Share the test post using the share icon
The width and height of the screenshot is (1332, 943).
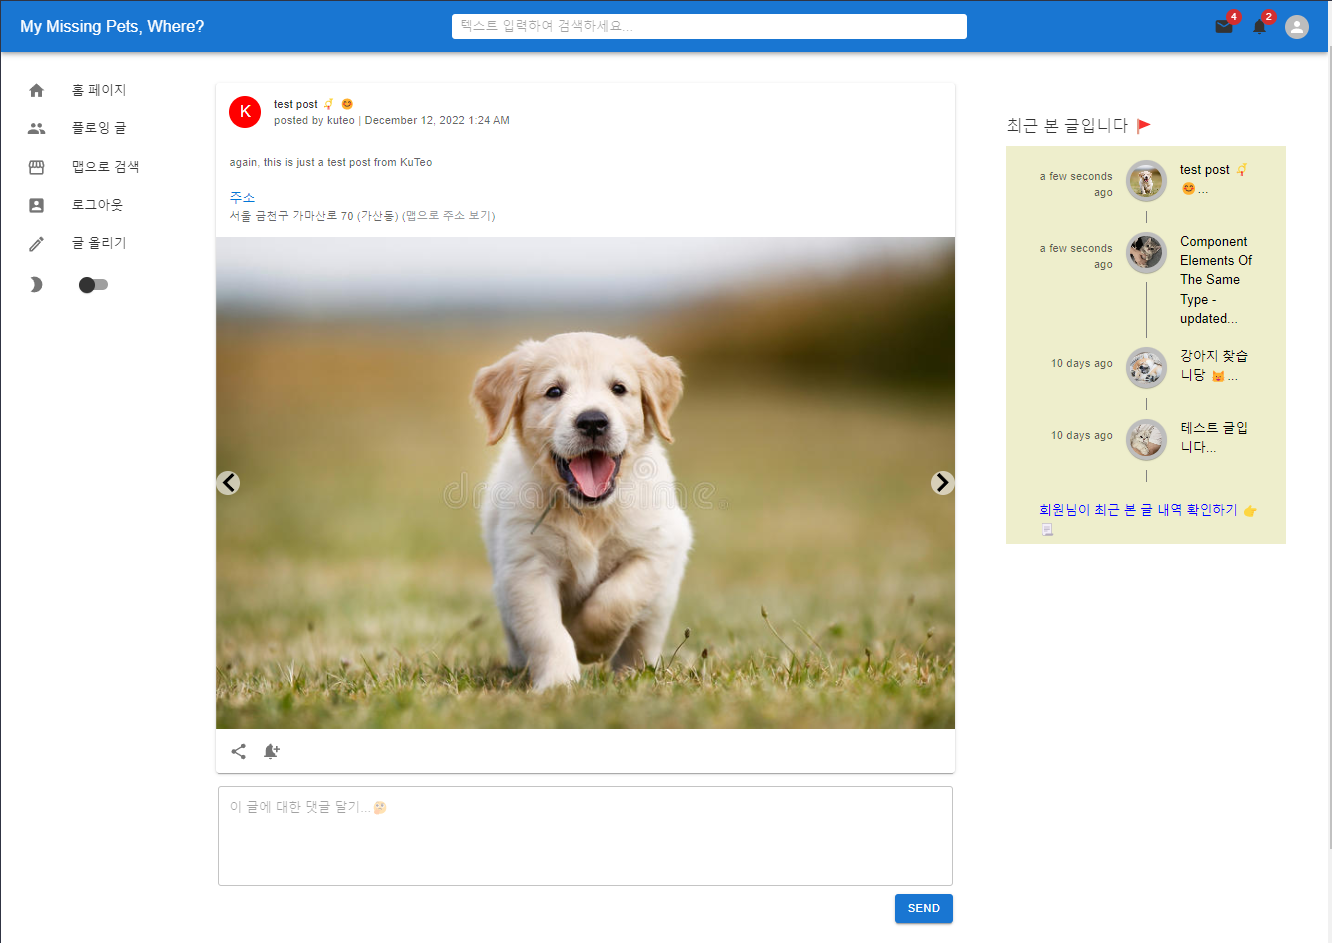[x=239, y=751]
